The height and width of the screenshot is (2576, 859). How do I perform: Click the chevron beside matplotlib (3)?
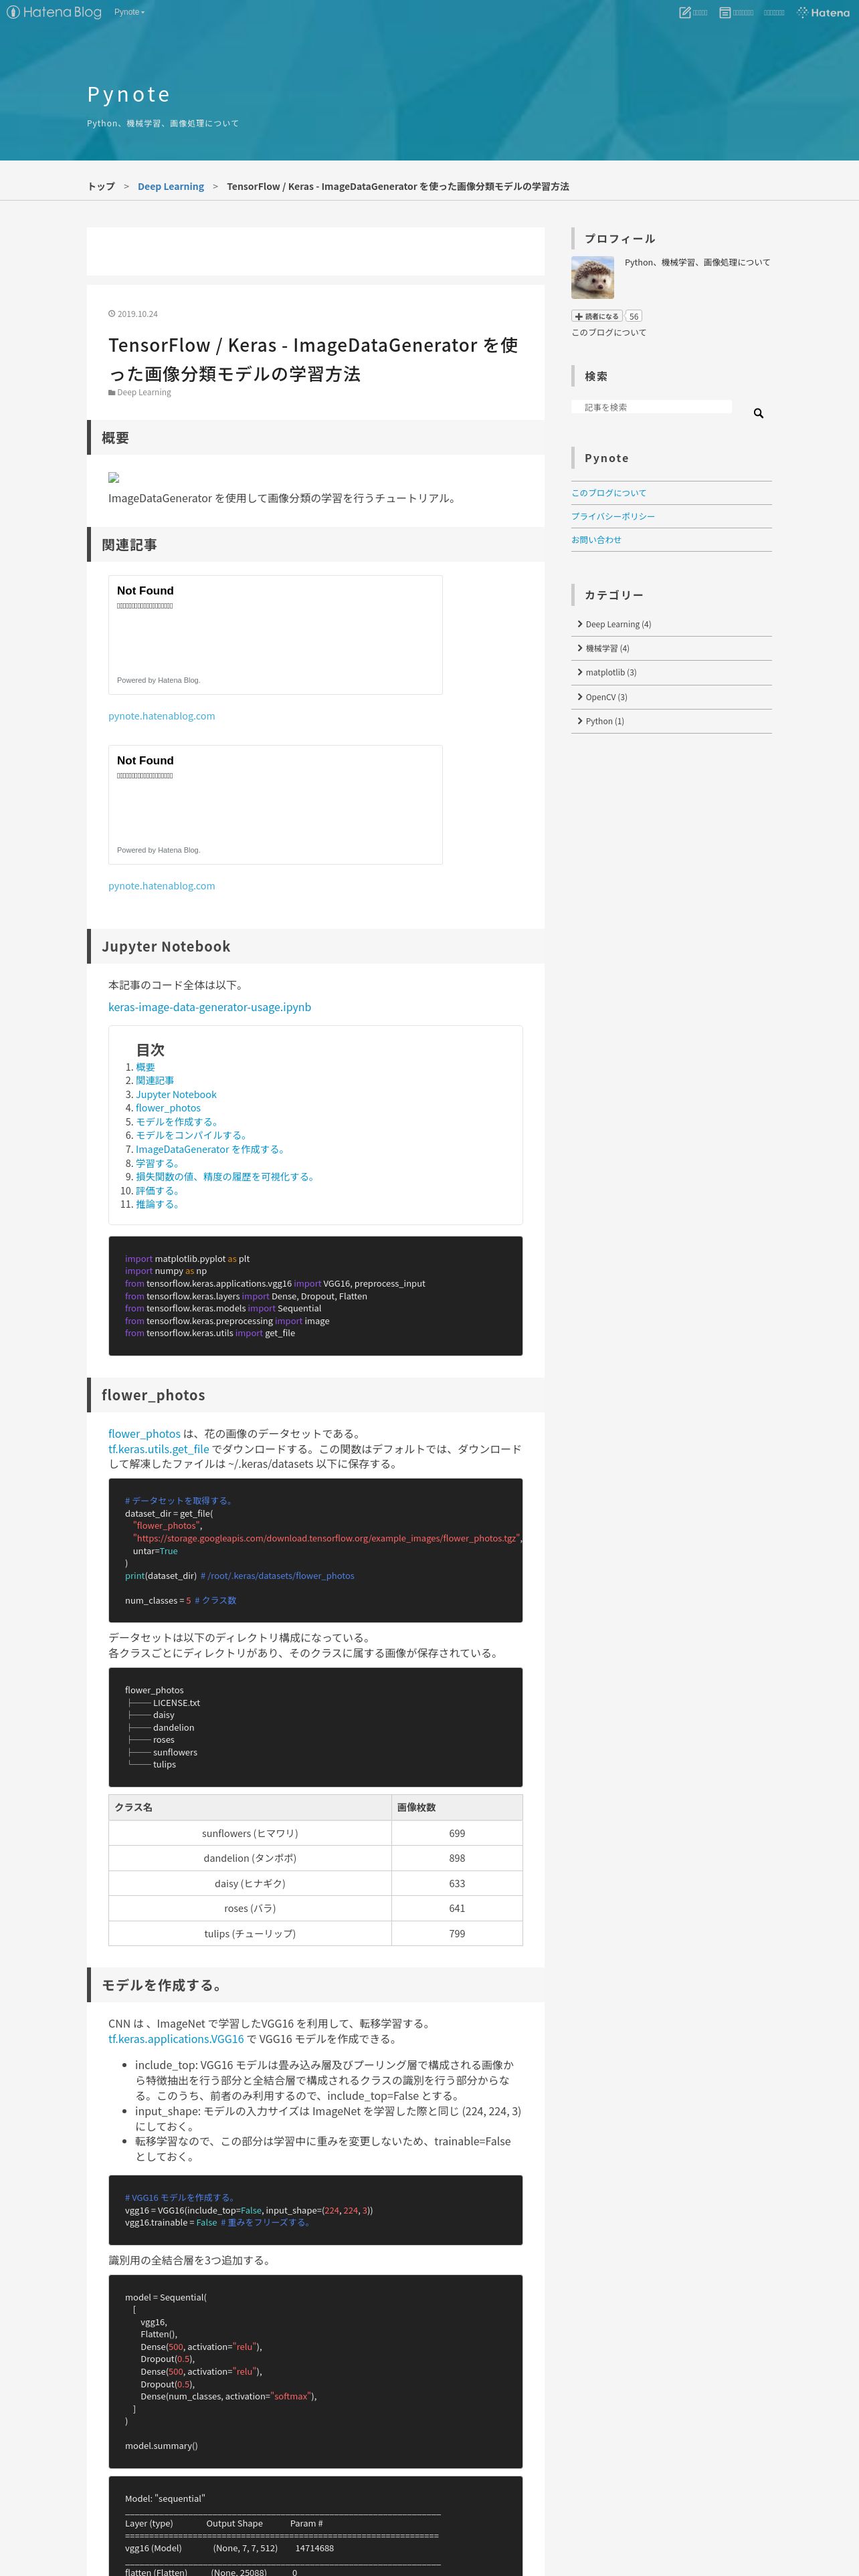(580, 672)
